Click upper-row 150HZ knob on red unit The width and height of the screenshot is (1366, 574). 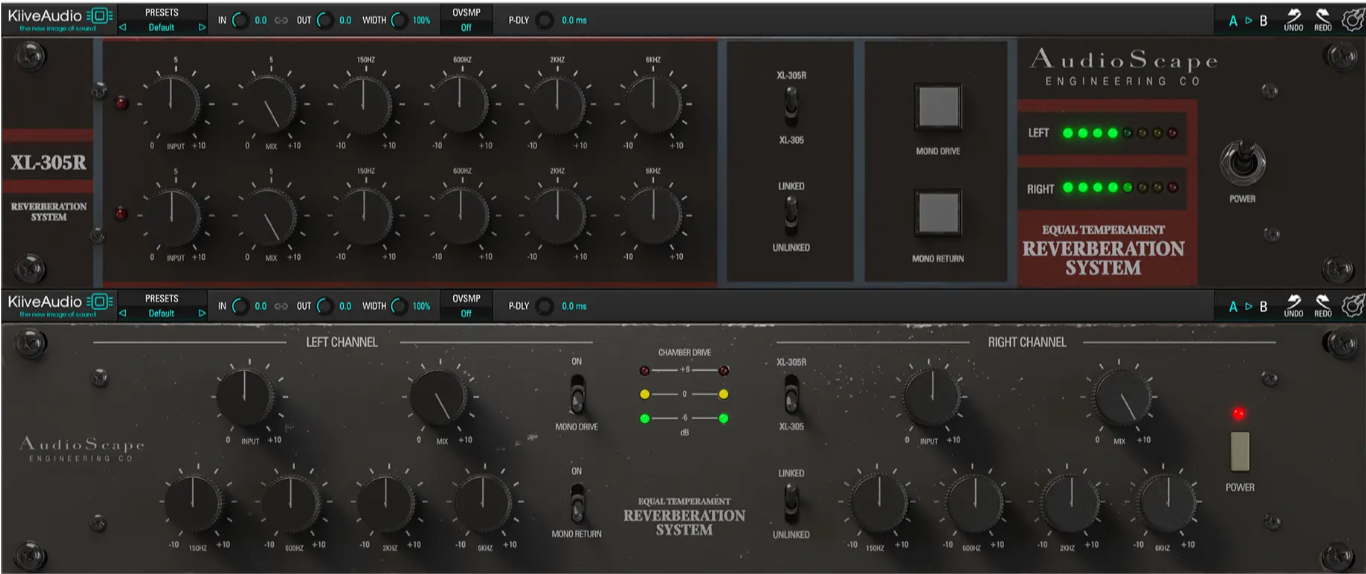363,103
